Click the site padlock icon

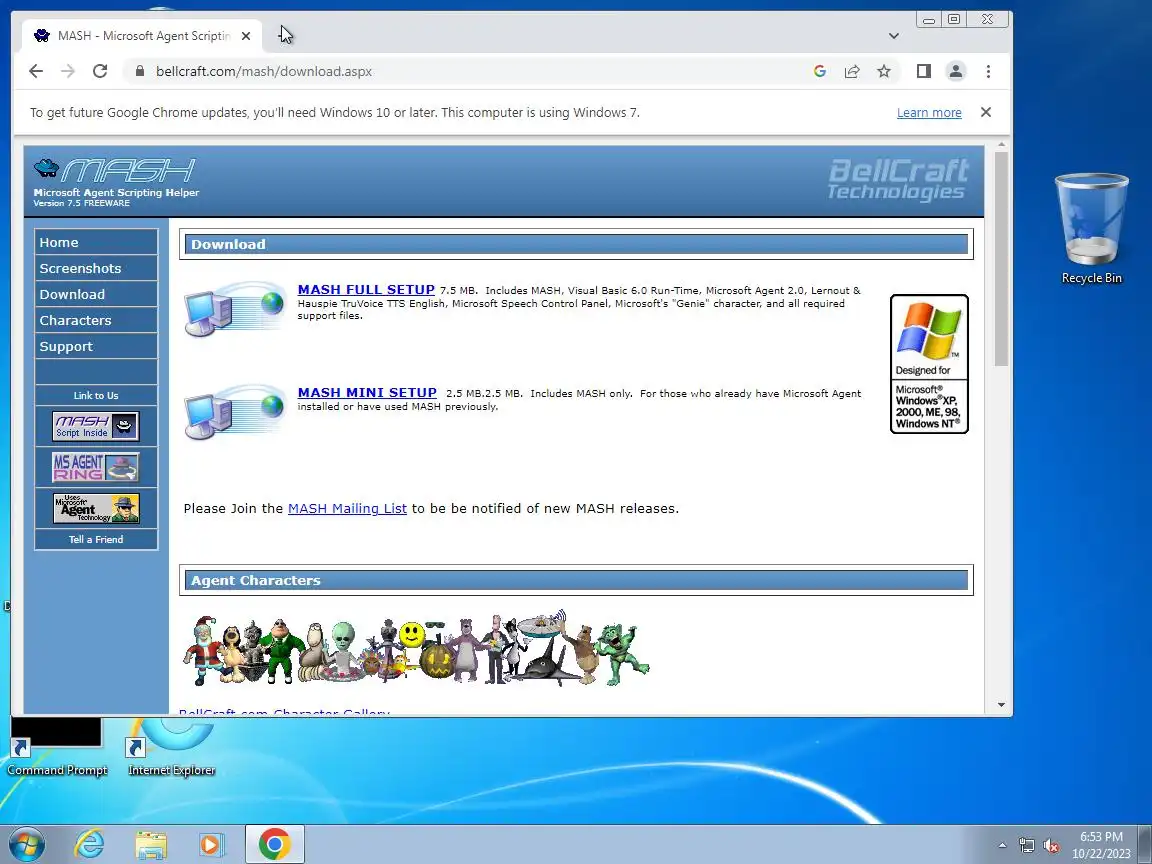tap(139, 71)
